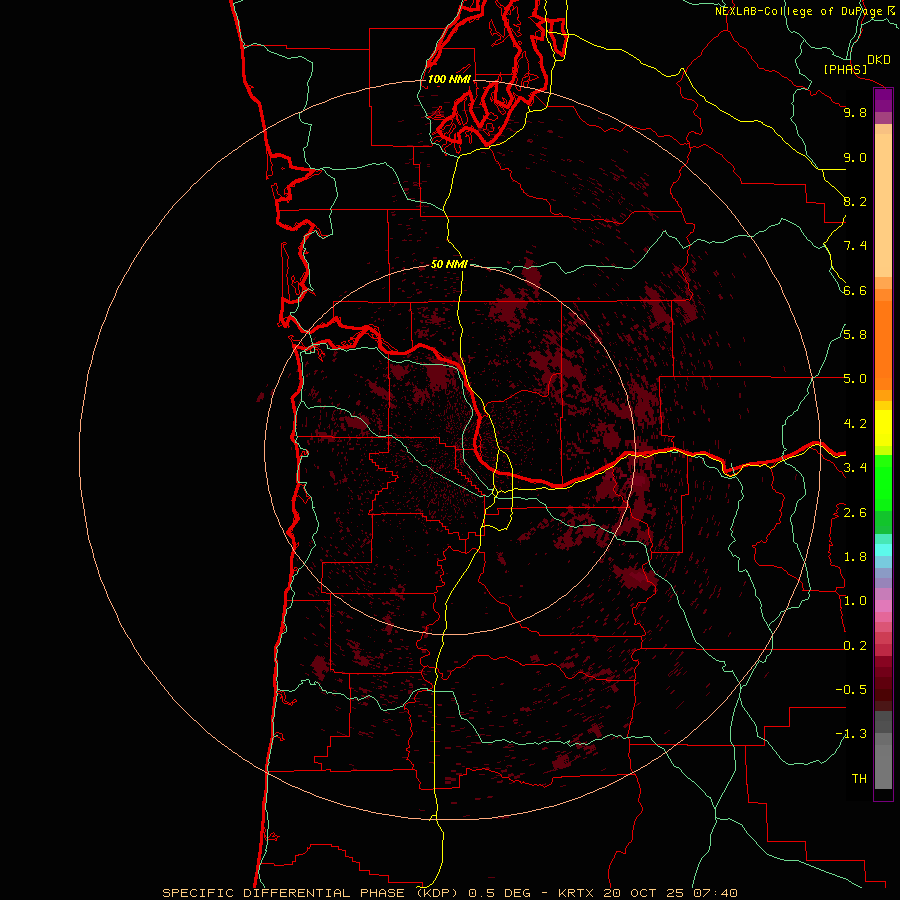Viewport: 900px width, 900px height.
Task: Click the 100 NMI range ring label
Action: [x=449, y=79]
